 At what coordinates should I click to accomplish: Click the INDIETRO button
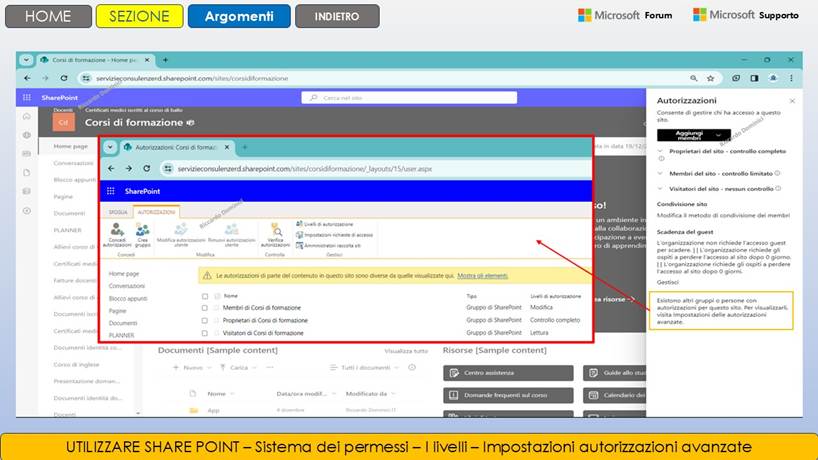pyautogui.click(x=337, y=16)
